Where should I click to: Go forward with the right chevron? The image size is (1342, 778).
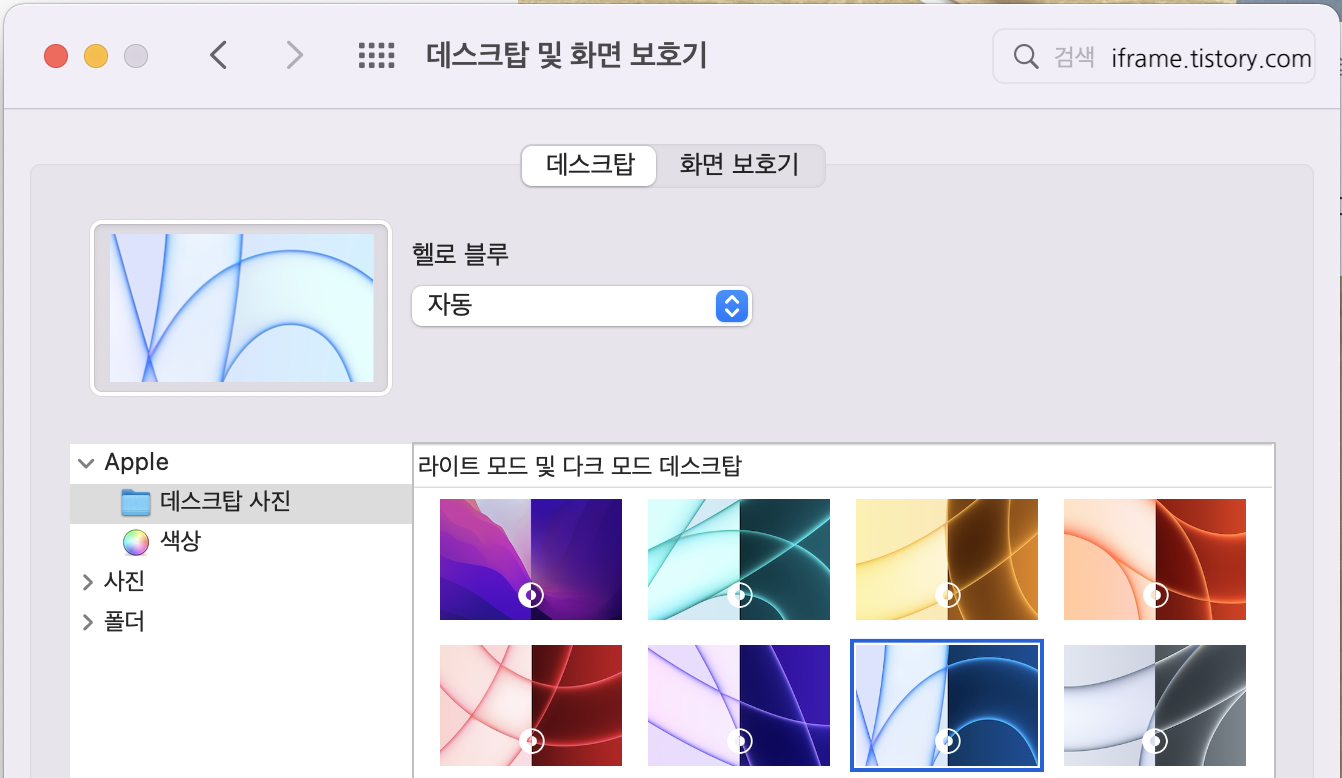294,55
